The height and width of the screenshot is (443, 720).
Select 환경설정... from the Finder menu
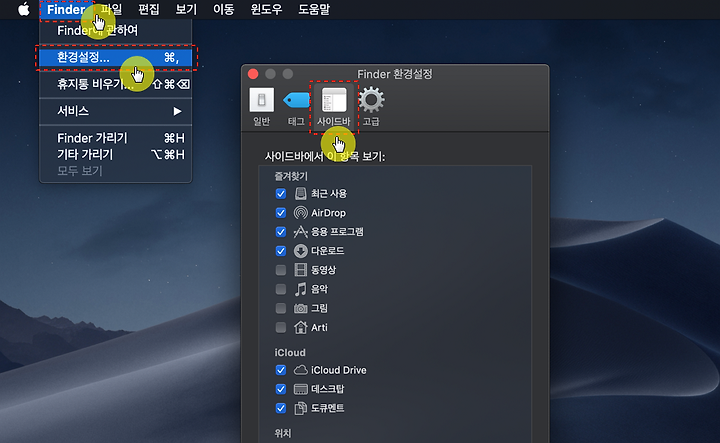click(x=115, y=57)
